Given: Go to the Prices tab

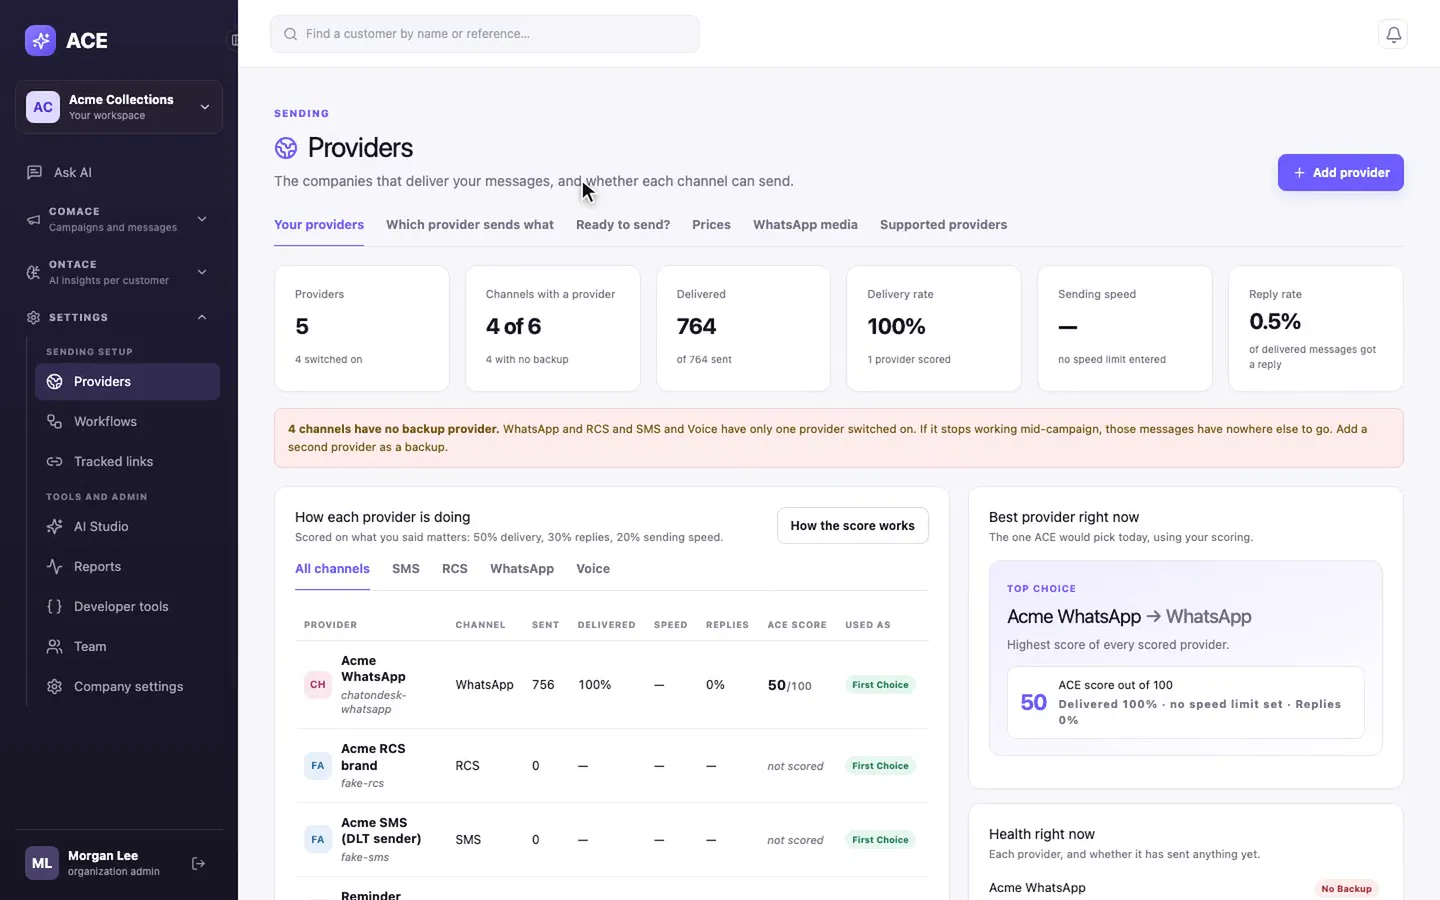Looking at the screenshot, I should [711, 225].
